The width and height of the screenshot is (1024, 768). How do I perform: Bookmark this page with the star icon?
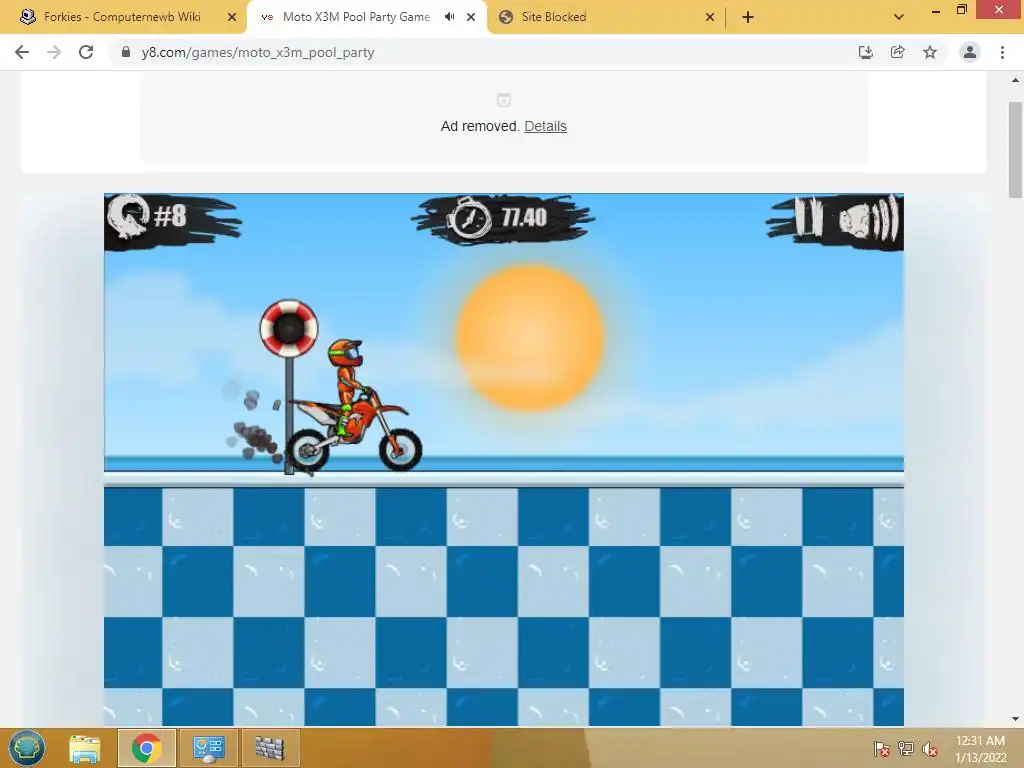930,52
